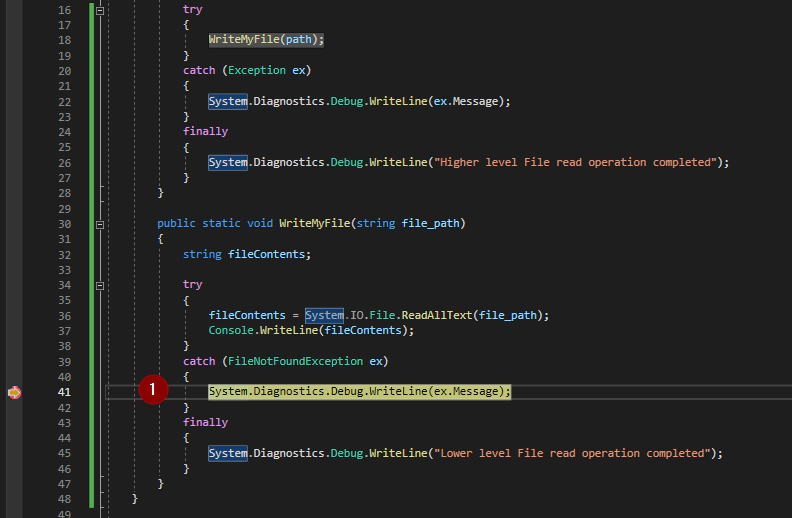Click the 'try' keyword on line 34
792x518 pixels.
point(192,284)
